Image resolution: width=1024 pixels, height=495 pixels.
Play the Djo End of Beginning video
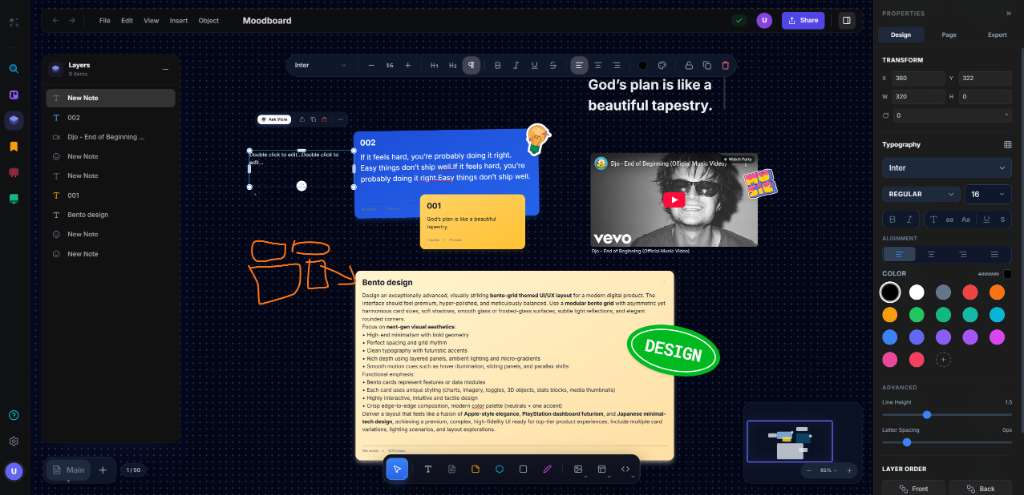674,200
